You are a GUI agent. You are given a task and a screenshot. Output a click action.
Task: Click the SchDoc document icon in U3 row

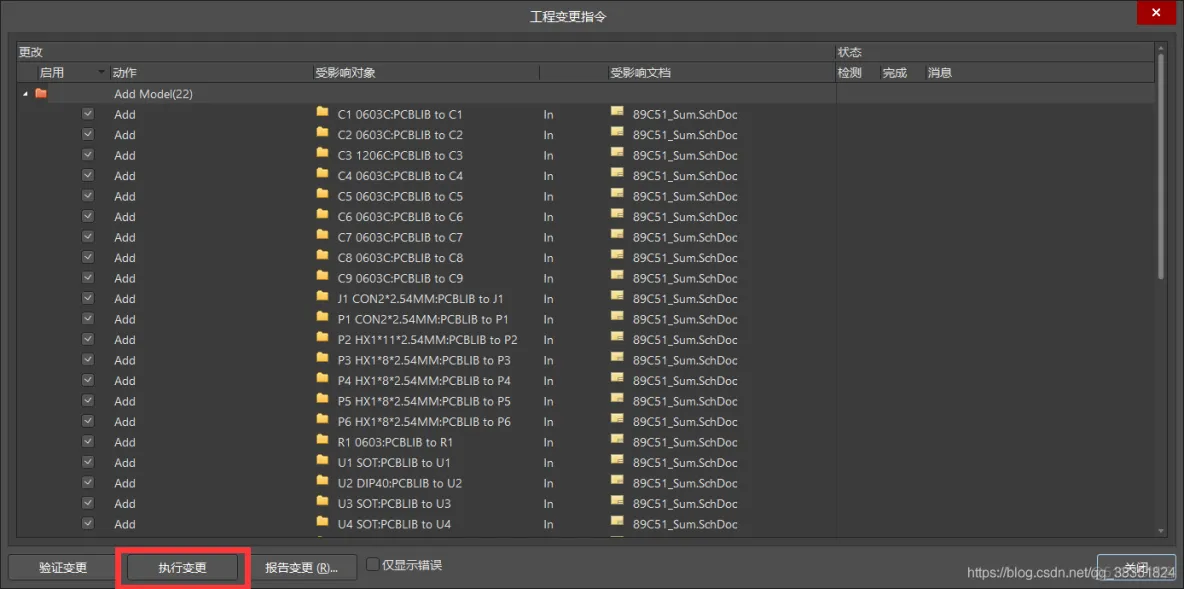coord(617,501)
